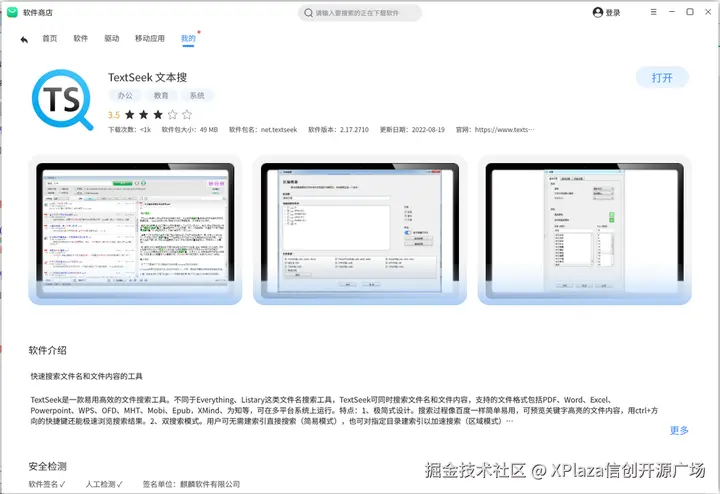Minimize the software store window
This screenshot has height=494, width=720.
click(x=672, y=12)
